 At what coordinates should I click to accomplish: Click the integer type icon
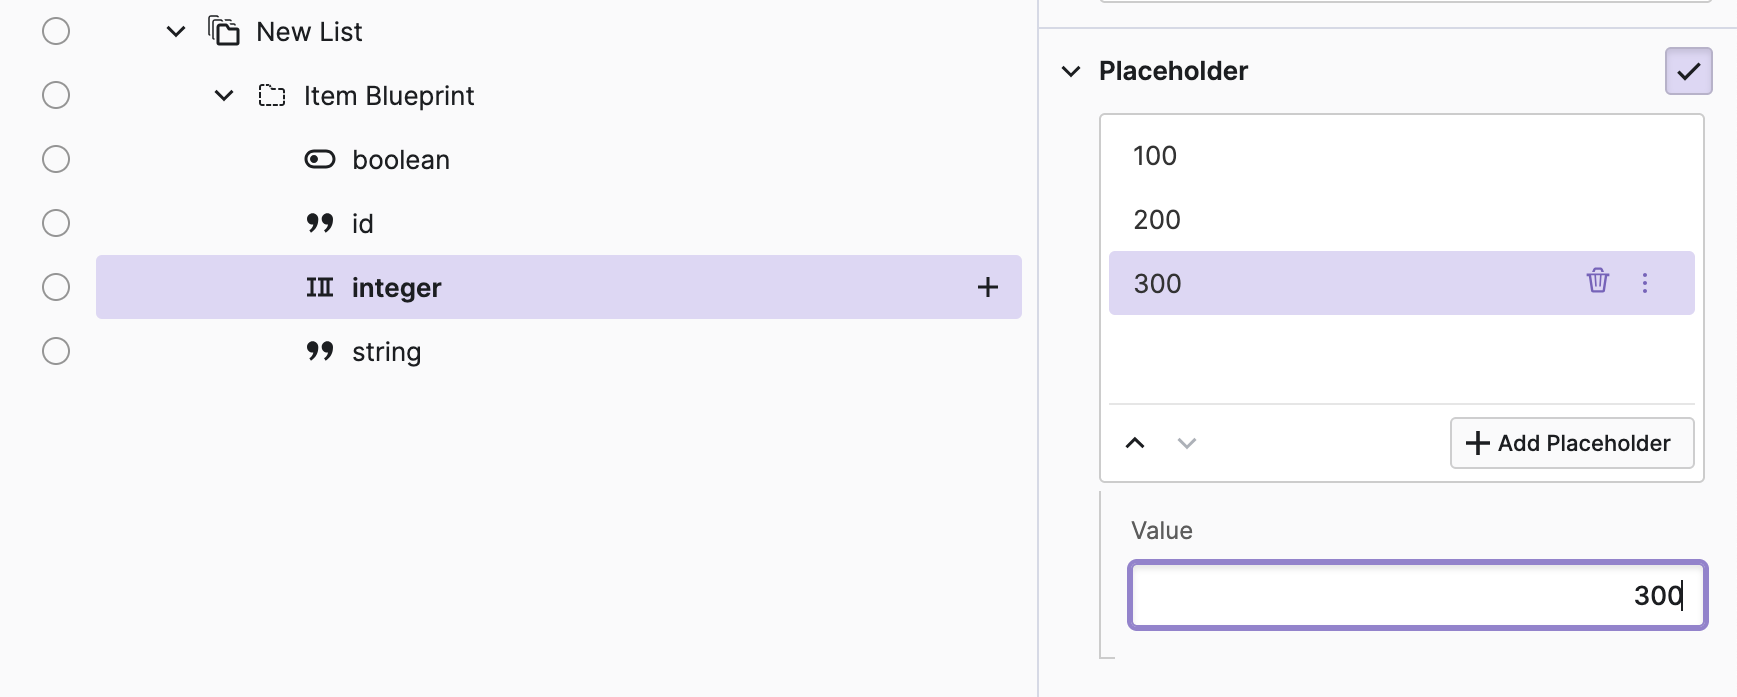pyautogui.click(x=320, y=288)
